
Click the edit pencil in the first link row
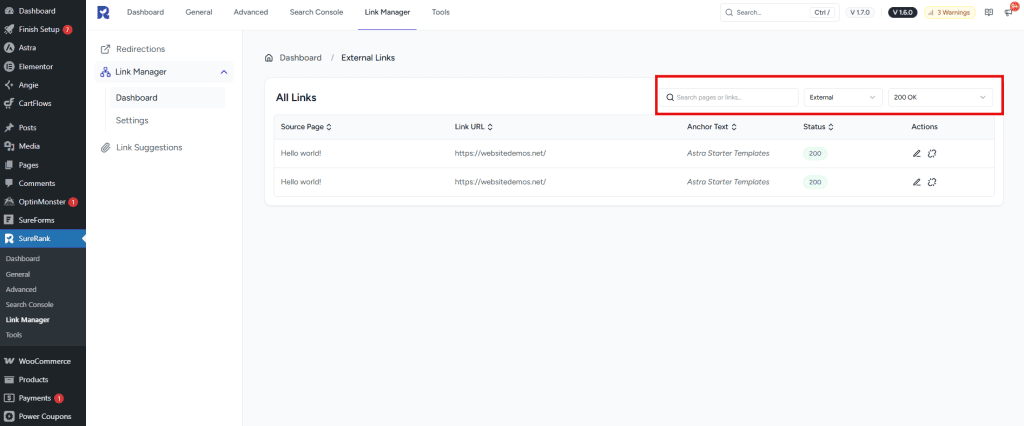(x=917, y=154)
